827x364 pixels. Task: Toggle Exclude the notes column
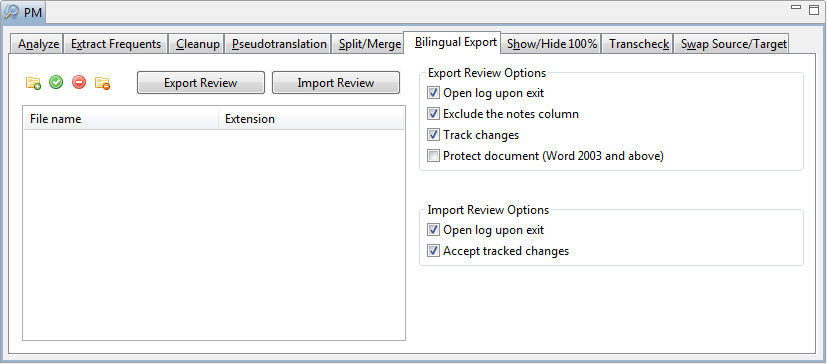tap(434, 114)
